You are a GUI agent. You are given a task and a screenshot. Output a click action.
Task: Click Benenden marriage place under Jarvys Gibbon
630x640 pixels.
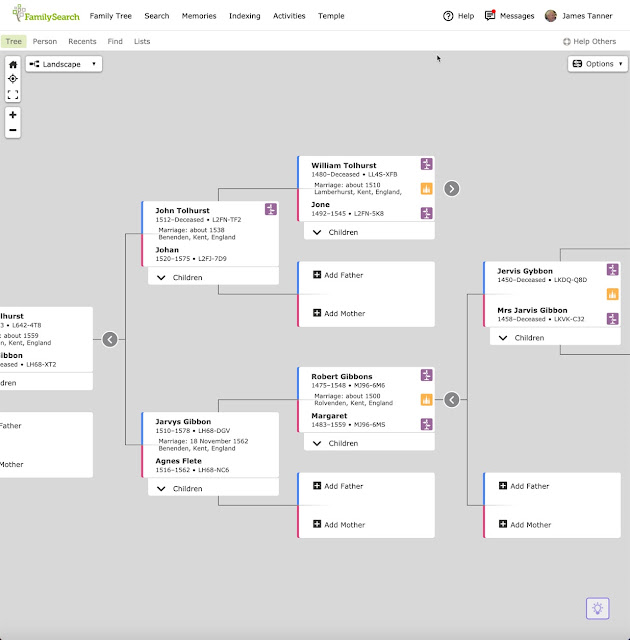(x=197, y=448)
